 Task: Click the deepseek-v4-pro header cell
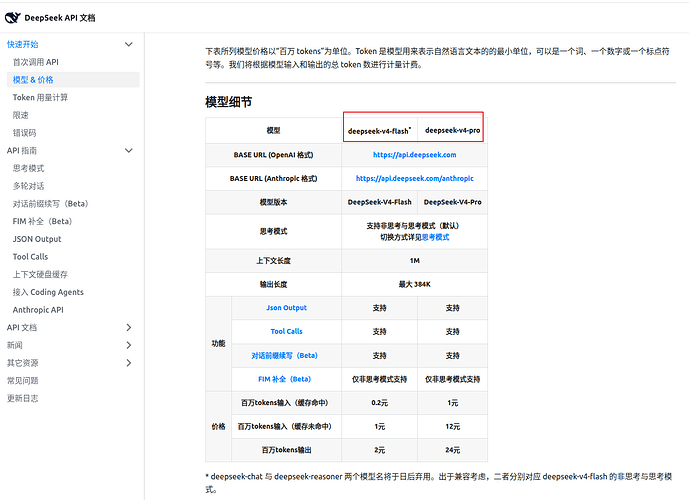point(452,130)
